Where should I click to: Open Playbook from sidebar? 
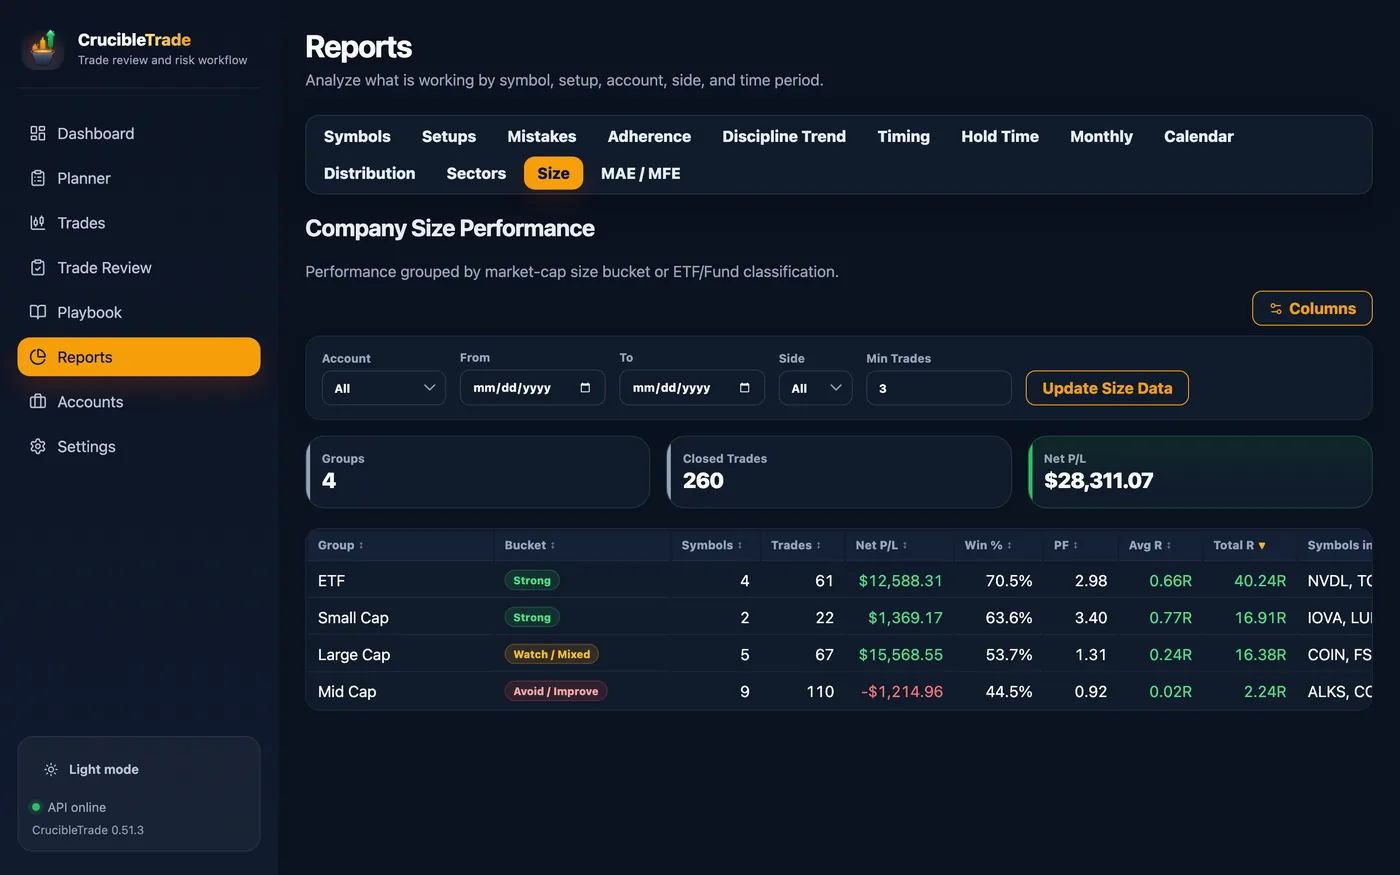[139, 312]
